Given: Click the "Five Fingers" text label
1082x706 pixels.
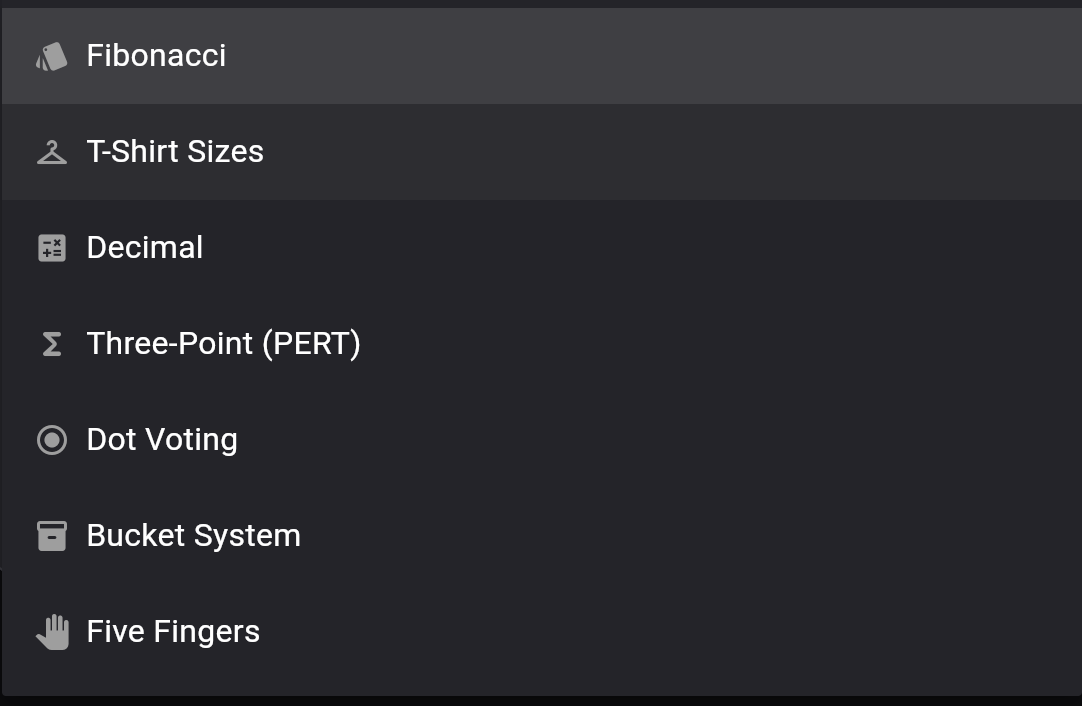Looking at the screenshot, I should click(x=172, y=631).
